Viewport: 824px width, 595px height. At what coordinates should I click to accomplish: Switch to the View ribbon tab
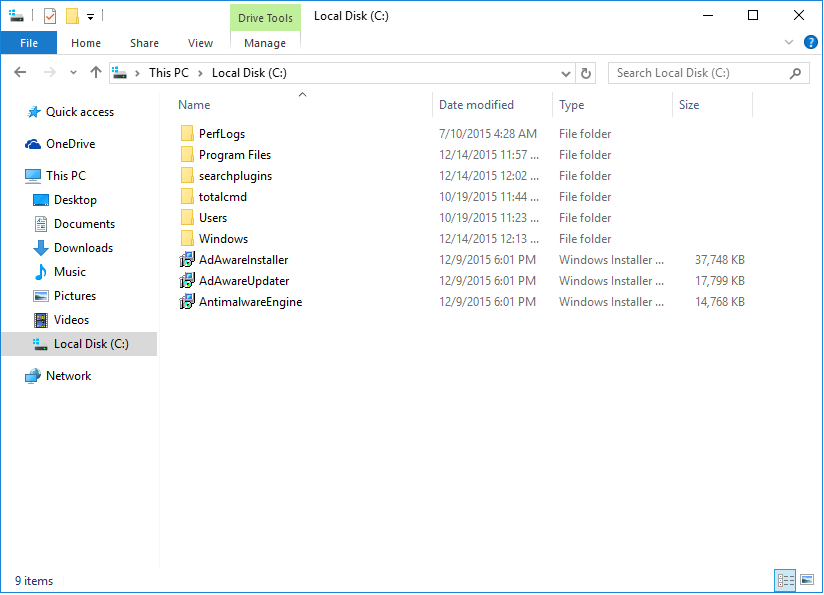pos(200,43)
